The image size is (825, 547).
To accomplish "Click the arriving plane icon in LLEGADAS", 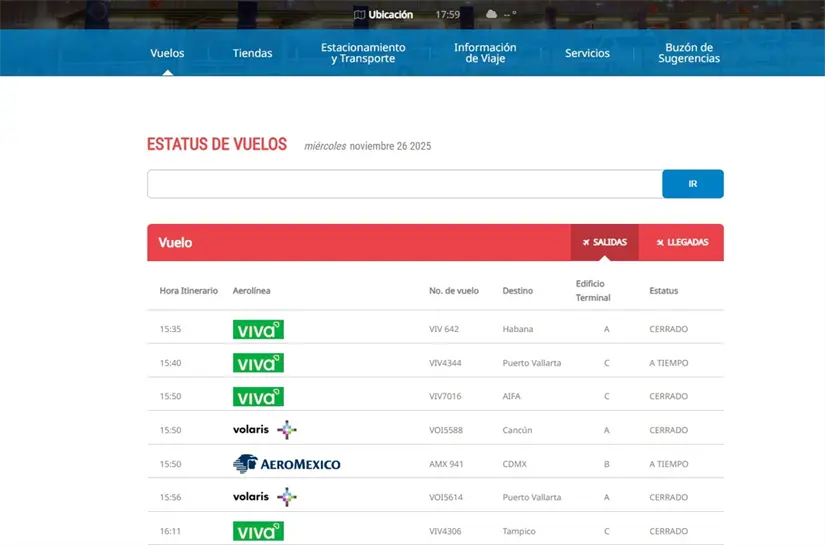I will click(660, 242).
